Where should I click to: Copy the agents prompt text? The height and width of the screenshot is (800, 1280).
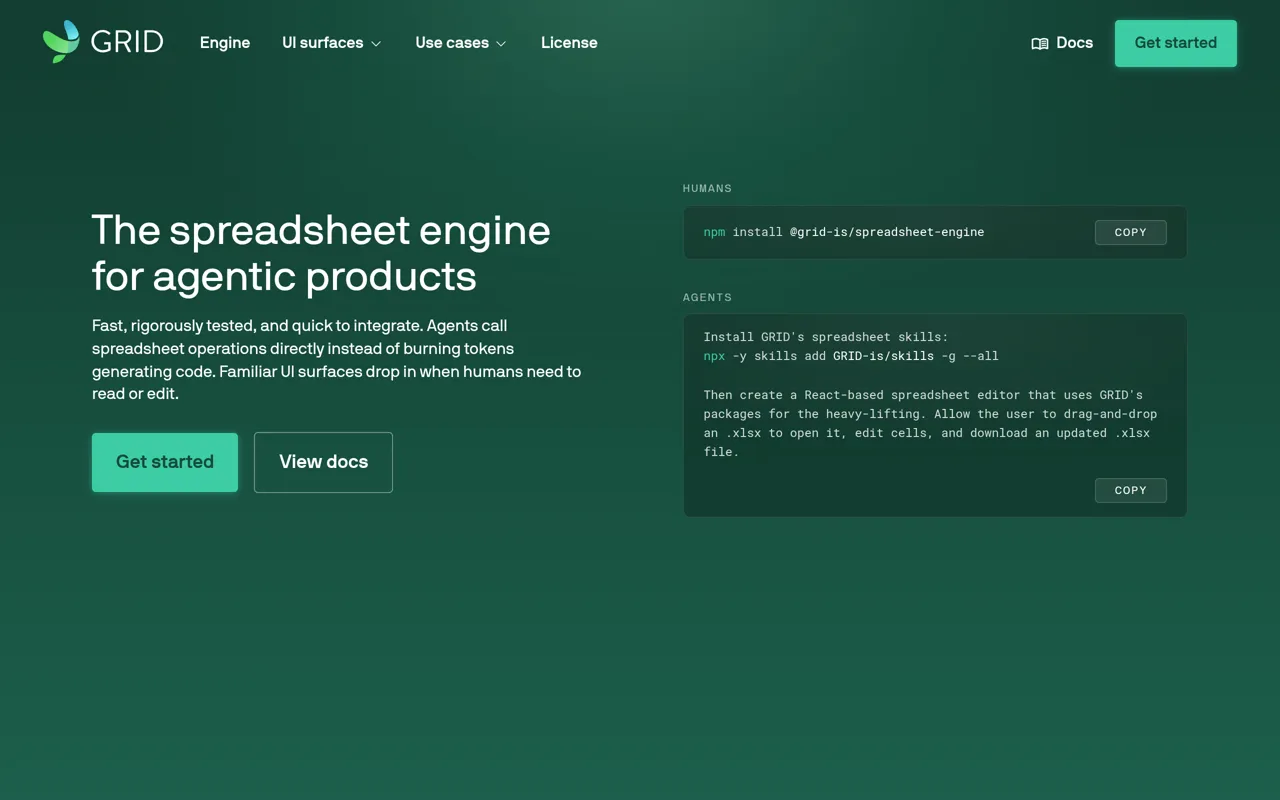(x=1131, y=490)
